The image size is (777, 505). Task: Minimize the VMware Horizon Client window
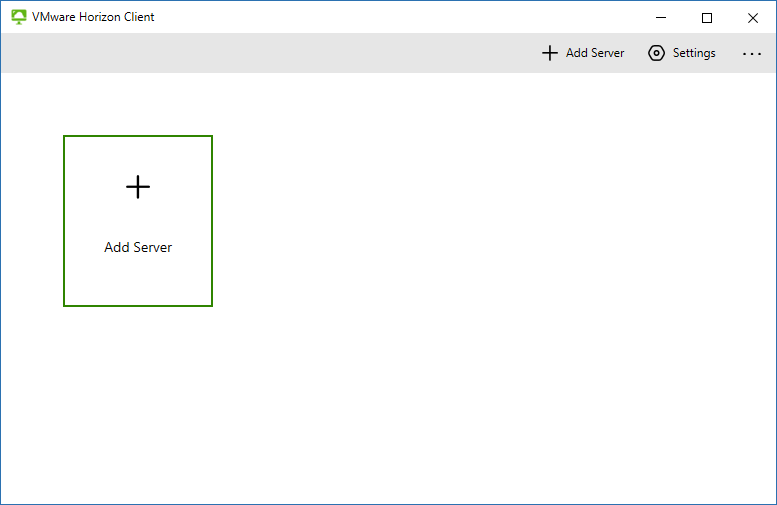(661, 17)
